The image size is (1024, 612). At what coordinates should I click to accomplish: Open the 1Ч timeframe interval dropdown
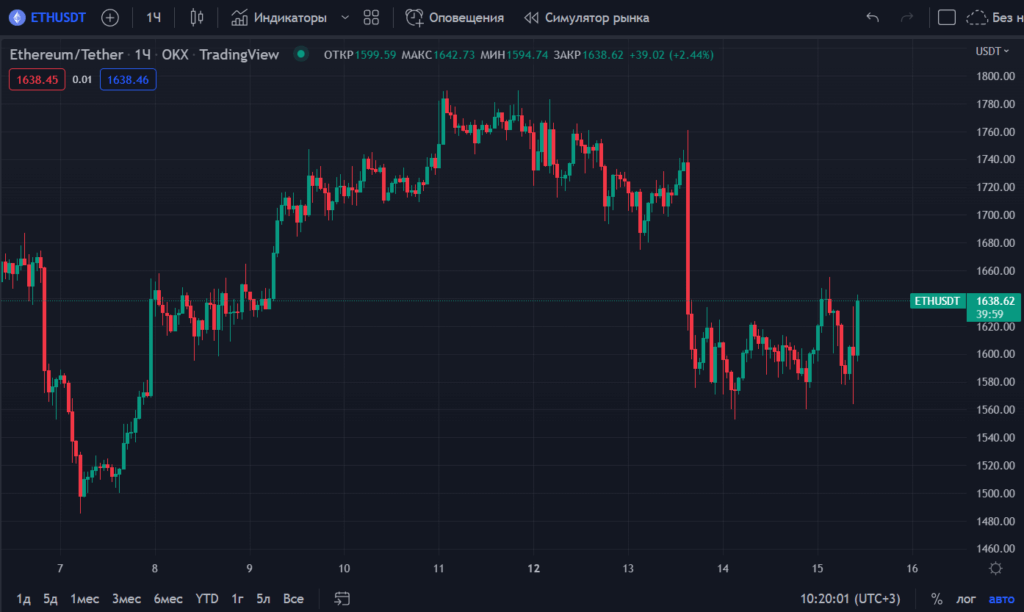point(154,18)
